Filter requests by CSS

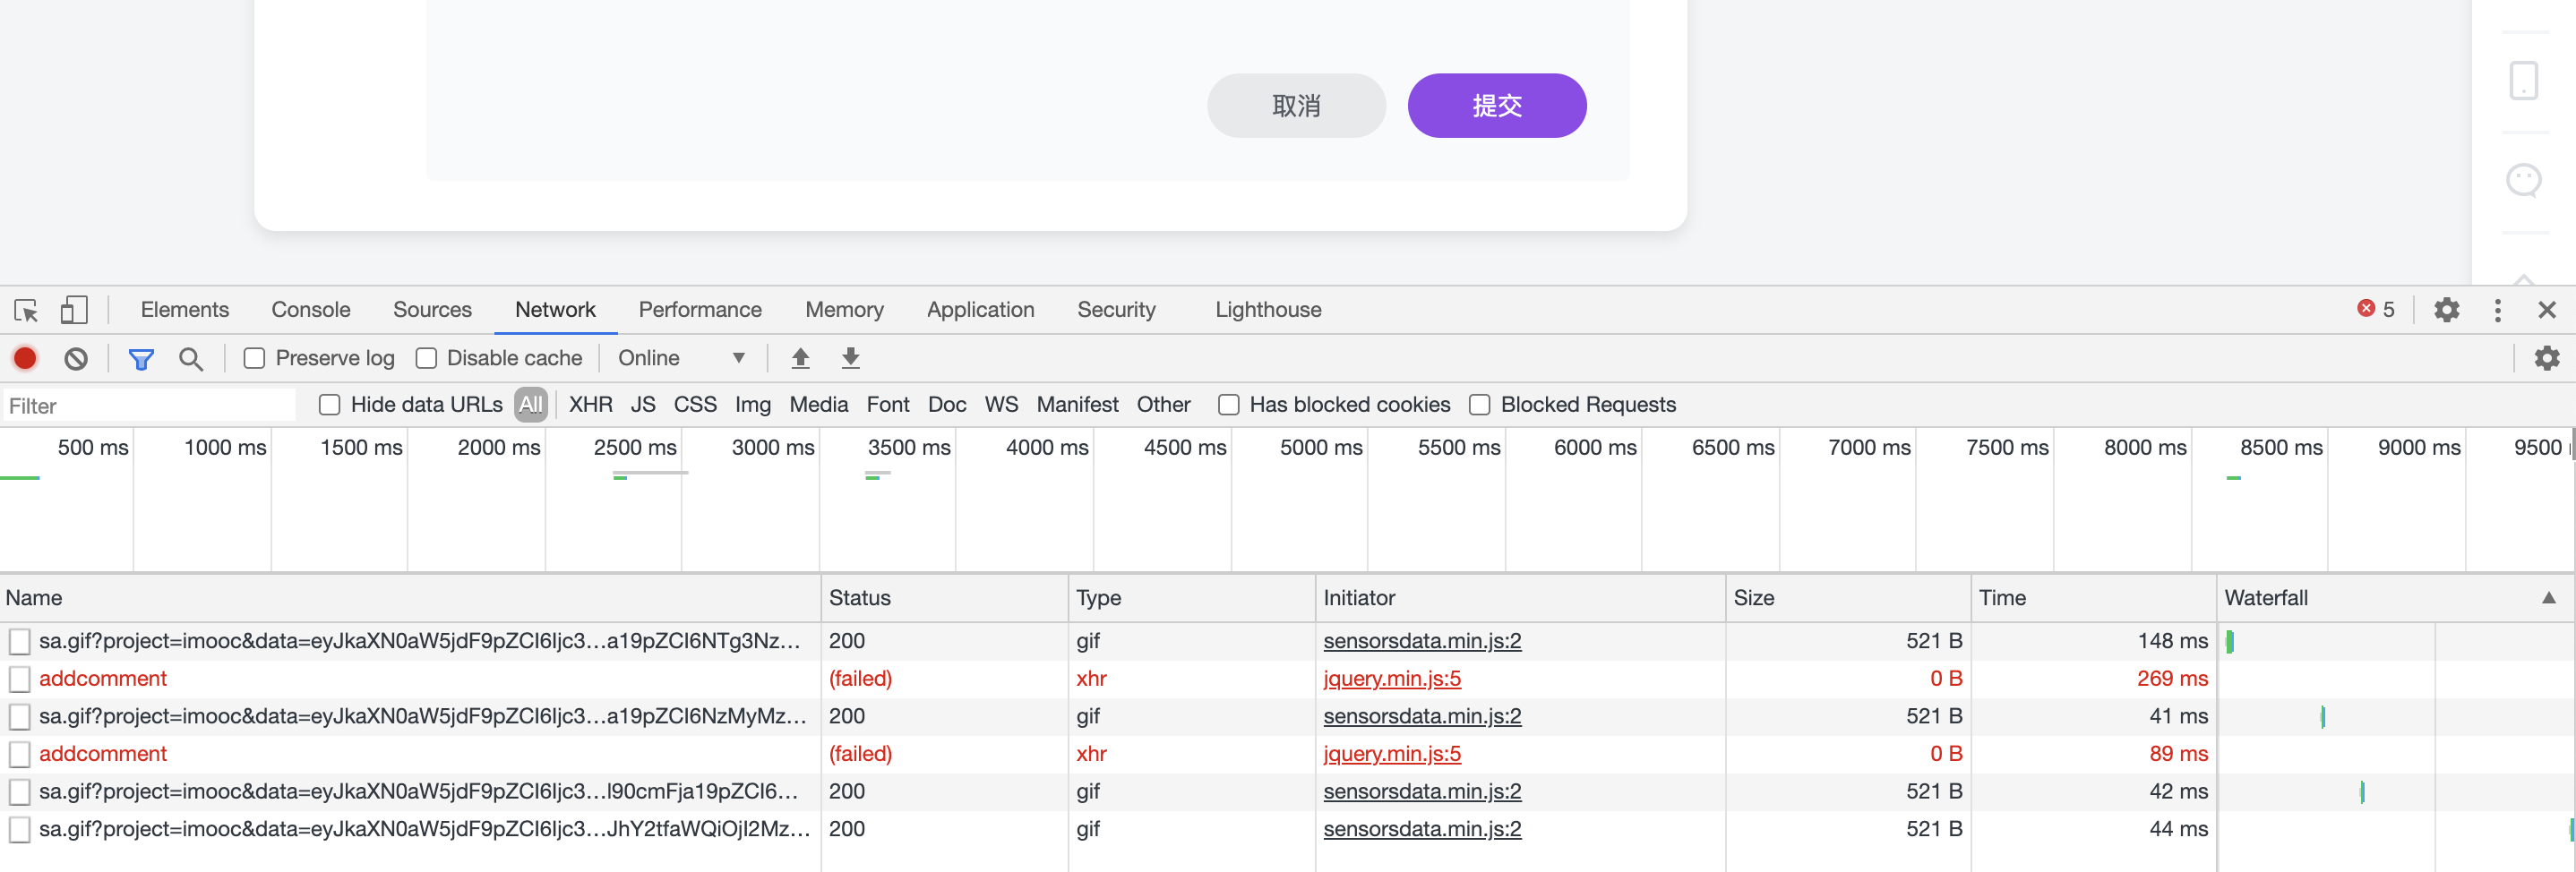695,405
